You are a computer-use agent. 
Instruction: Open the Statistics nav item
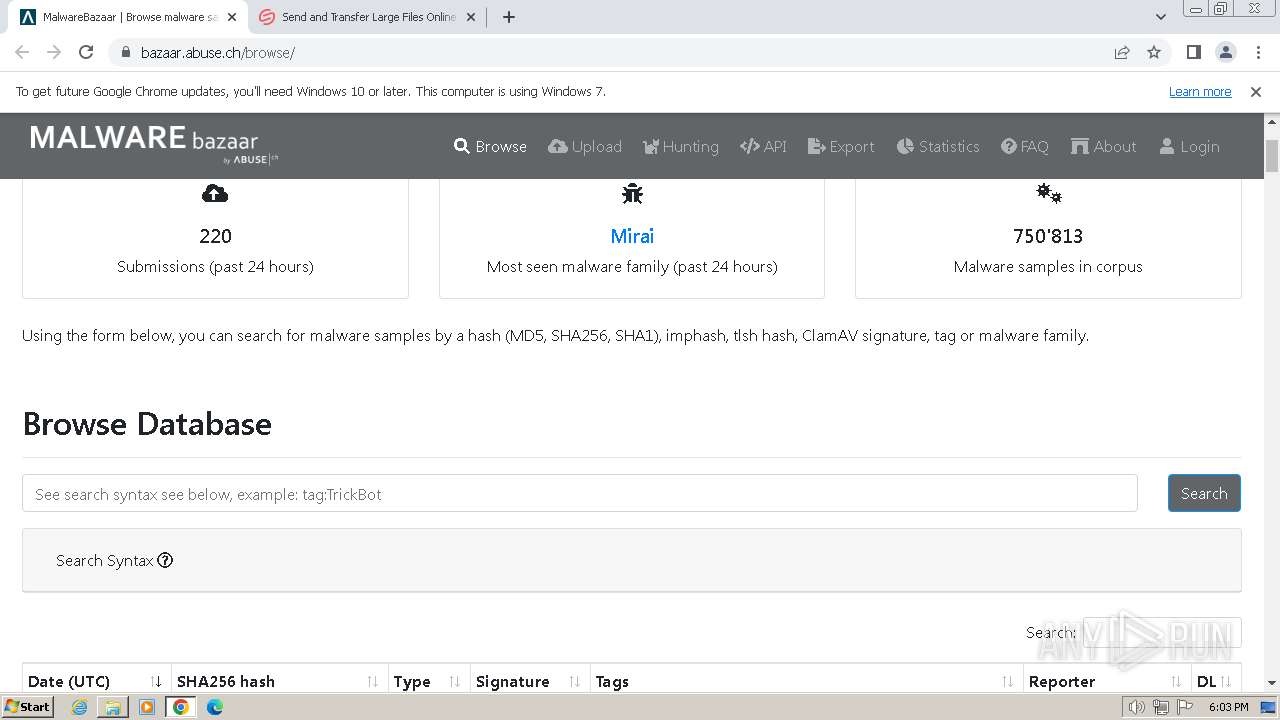(938, 146)
